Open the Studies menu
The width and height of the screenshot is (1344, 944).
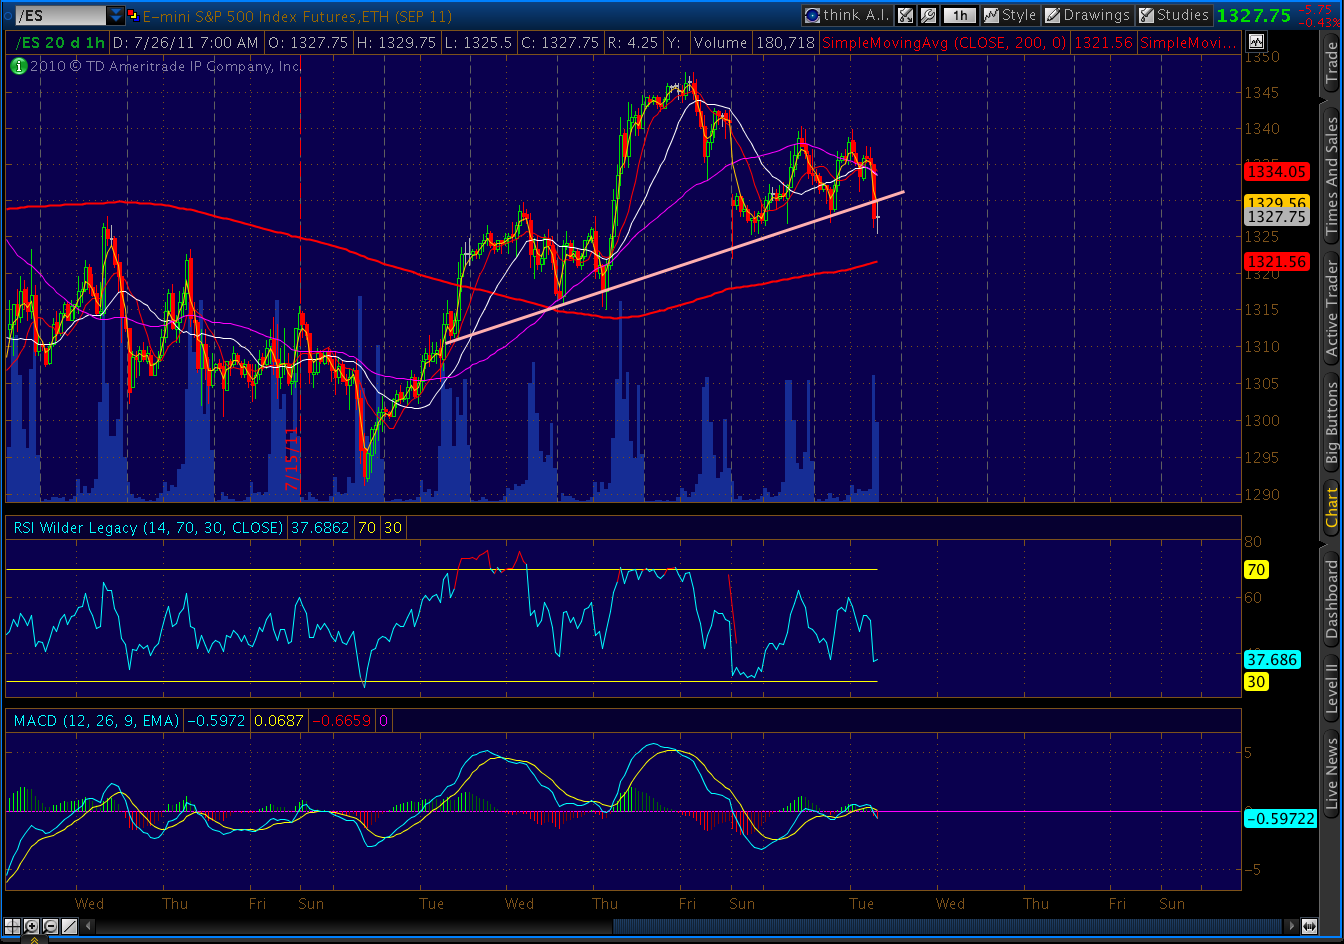(1174, 15)
